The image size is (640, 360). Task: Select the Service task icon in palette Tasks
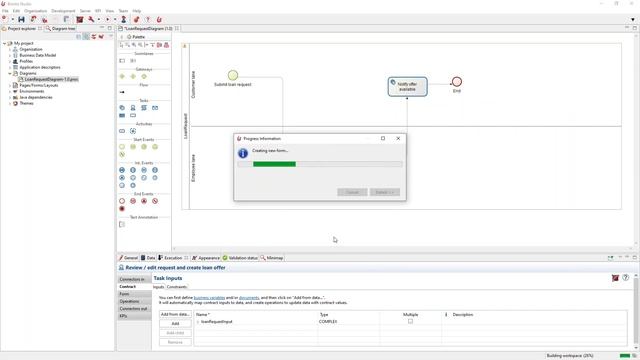(x=122, y=108)
